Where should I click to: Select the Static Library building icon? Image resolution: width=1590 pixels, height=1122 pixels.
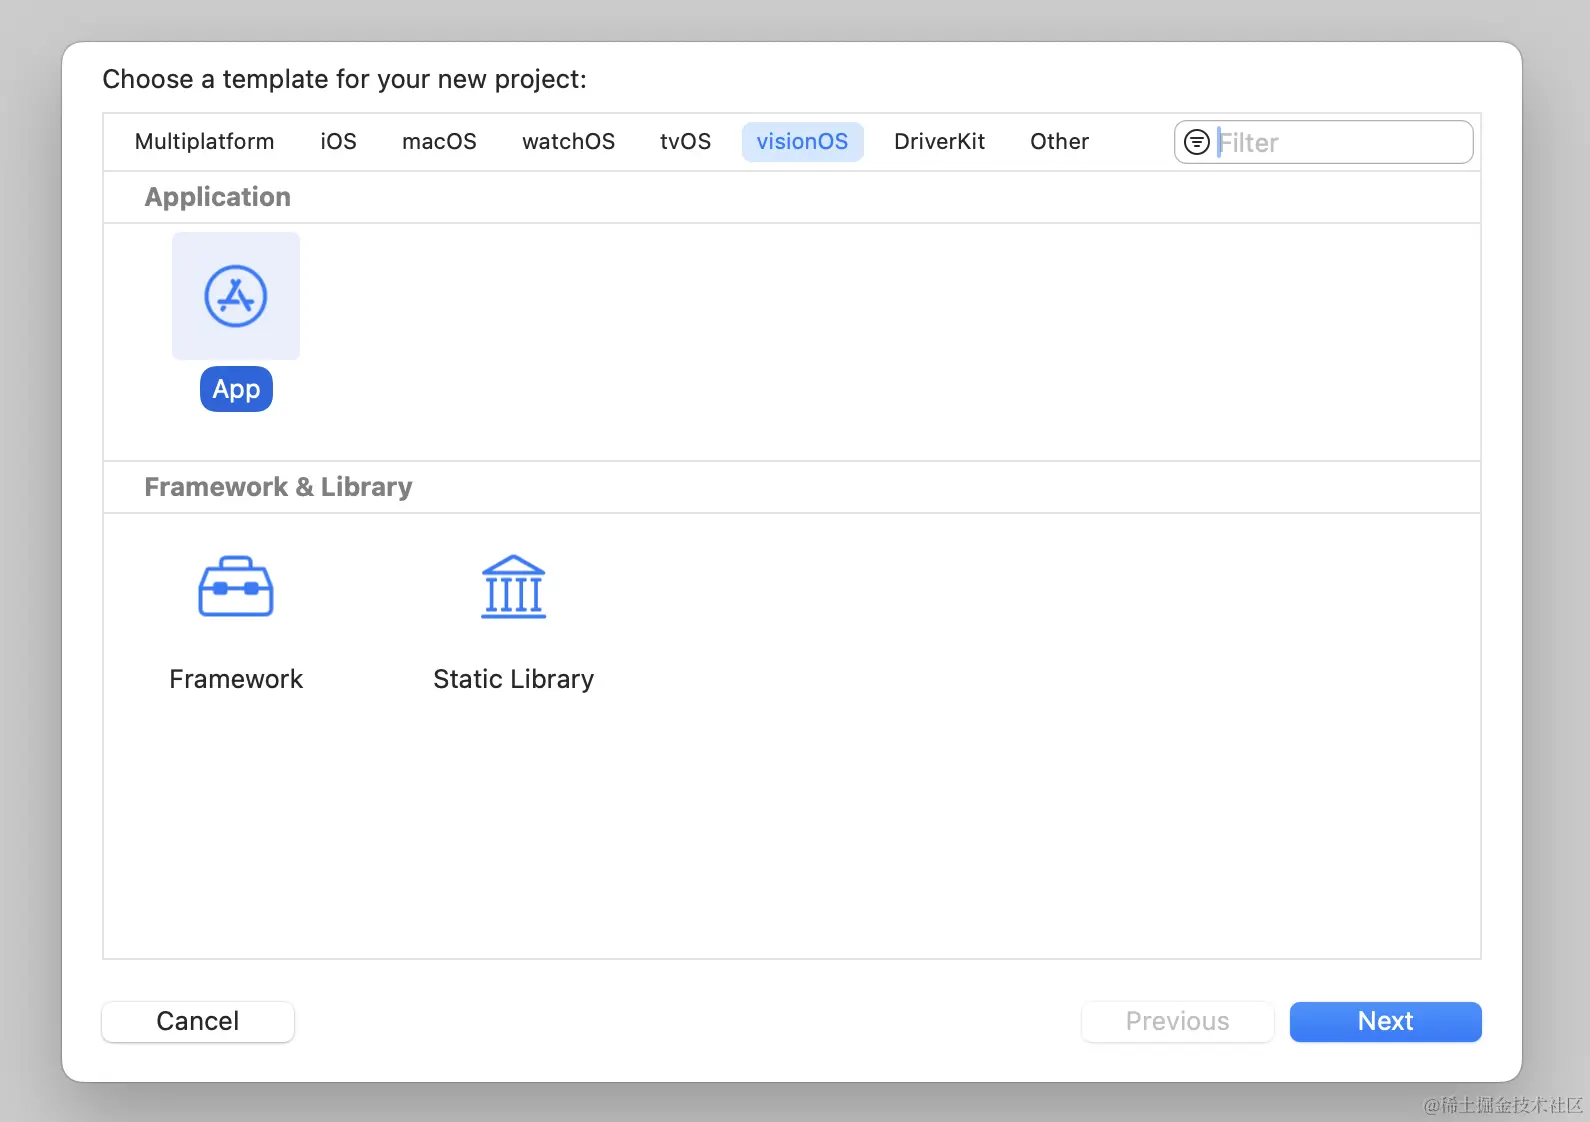514,587
